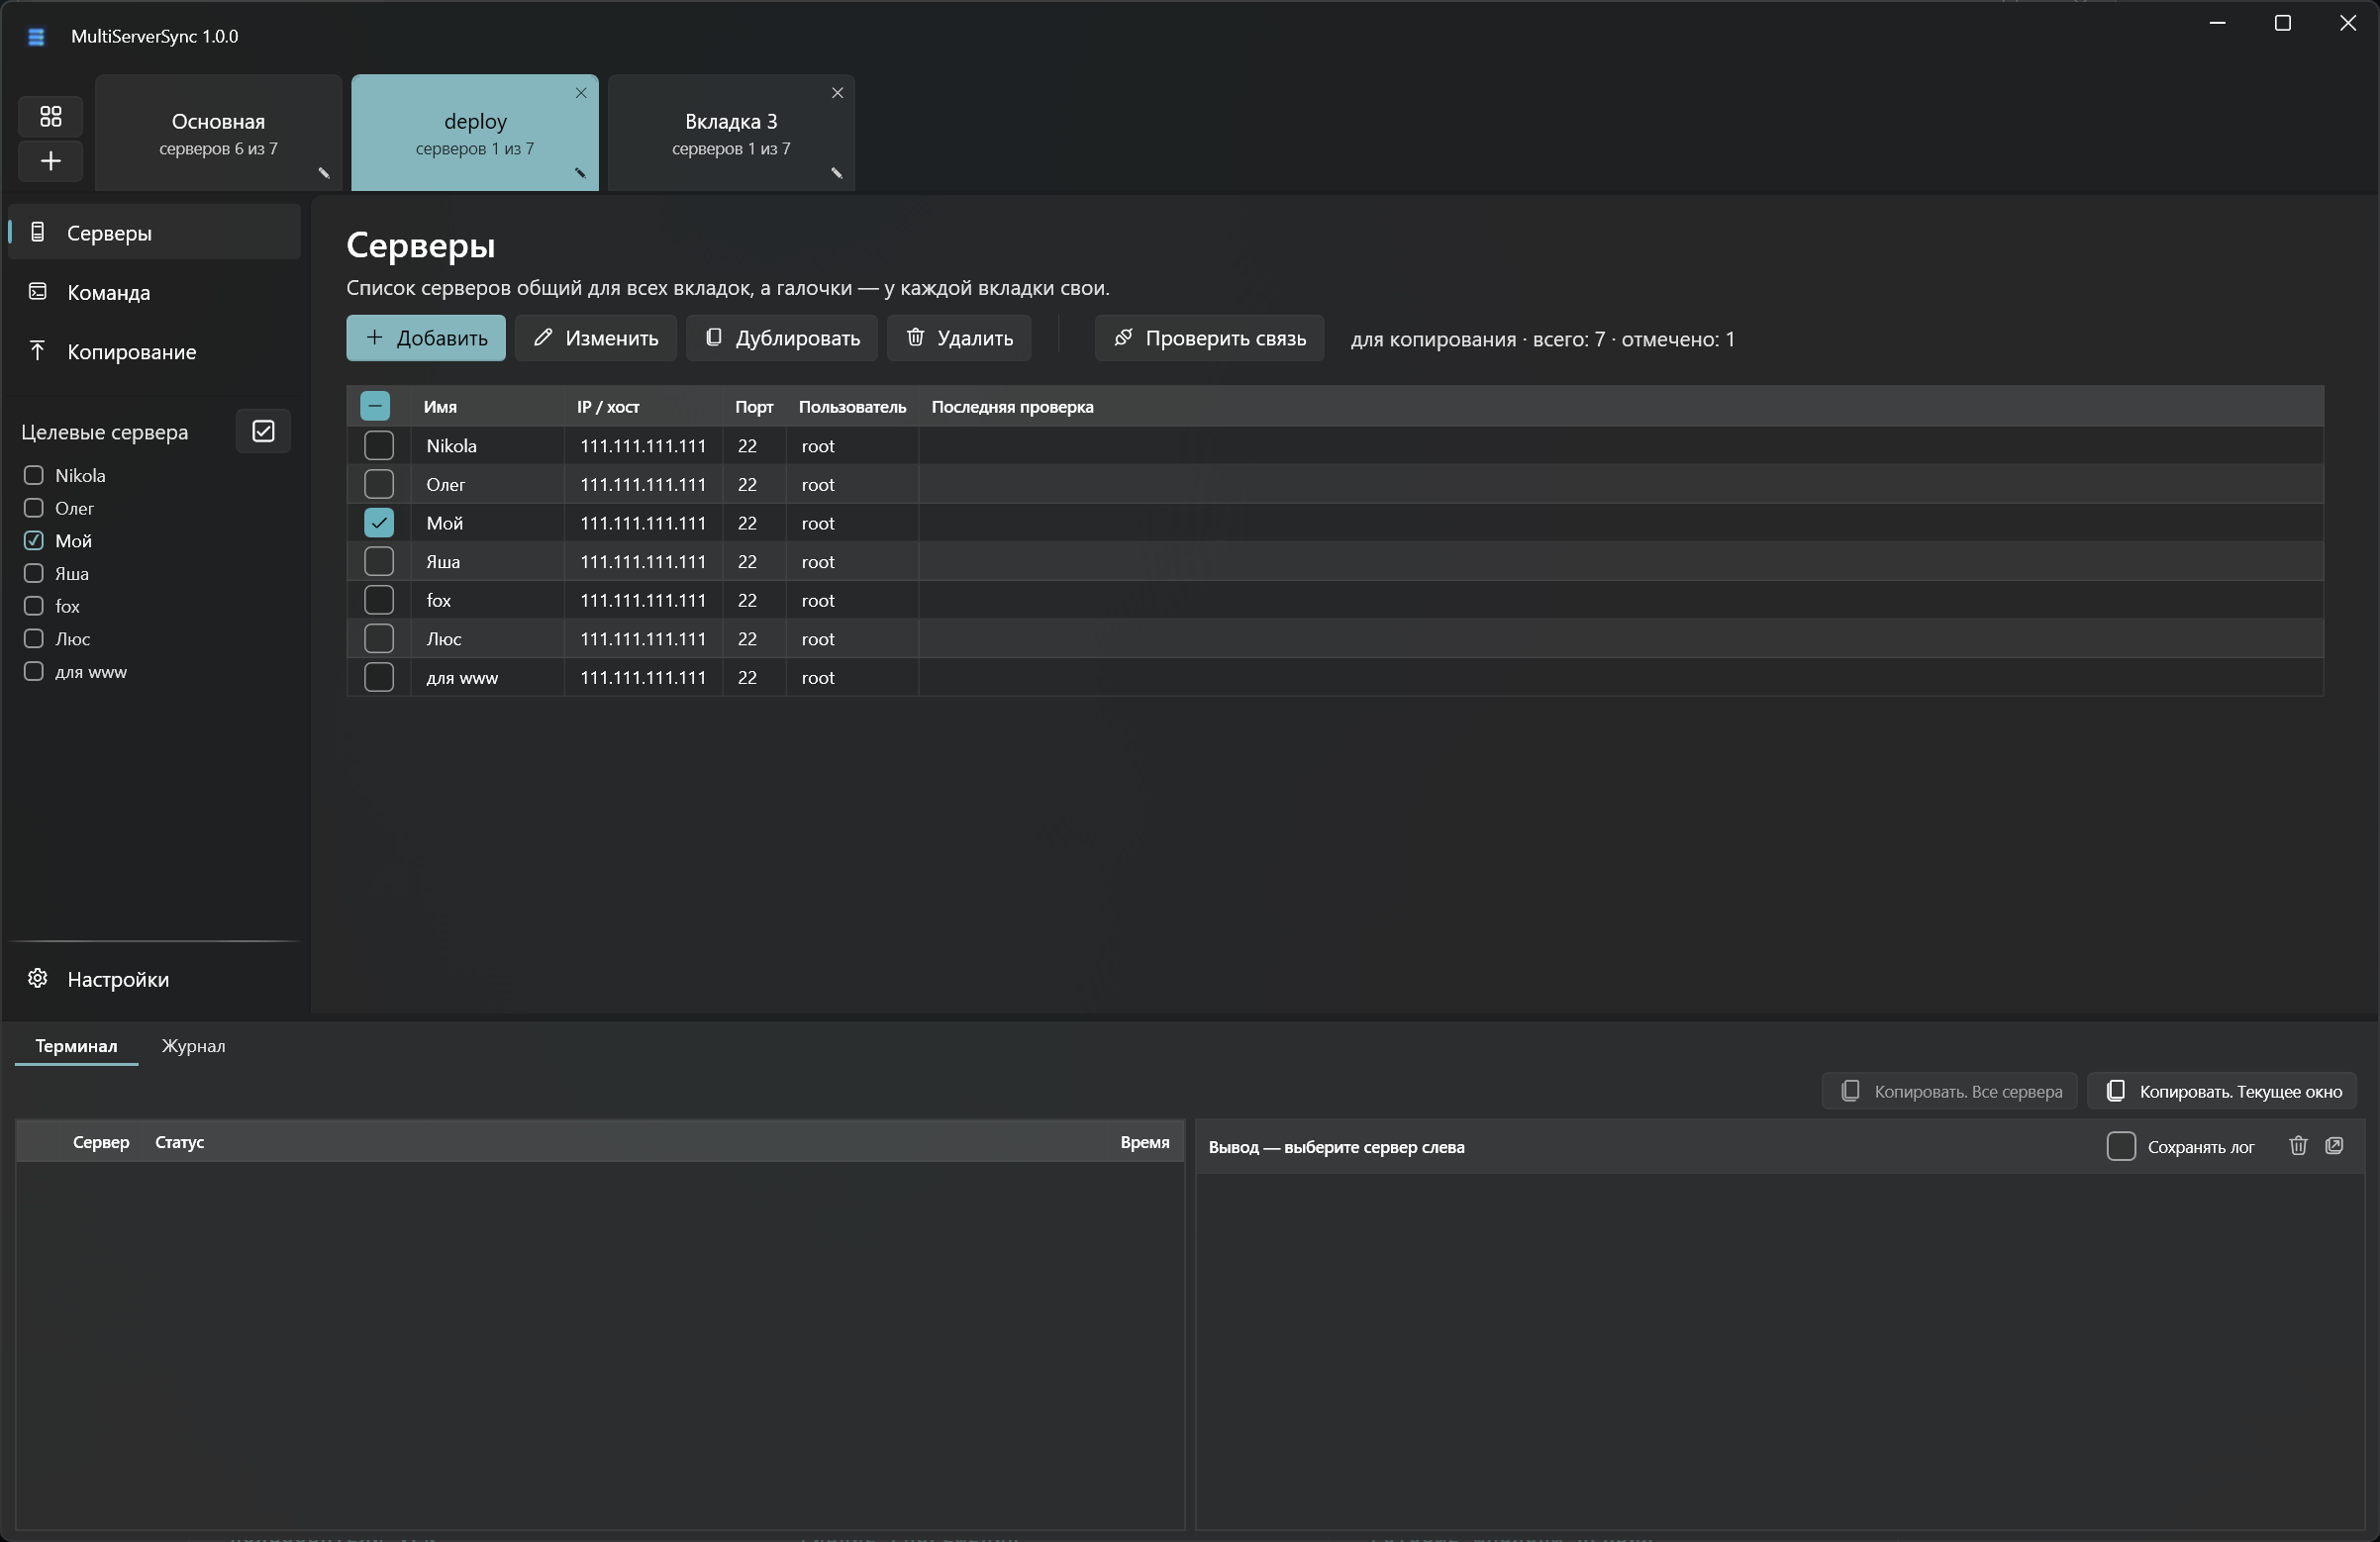Open Копирование section

coord(154,351)
